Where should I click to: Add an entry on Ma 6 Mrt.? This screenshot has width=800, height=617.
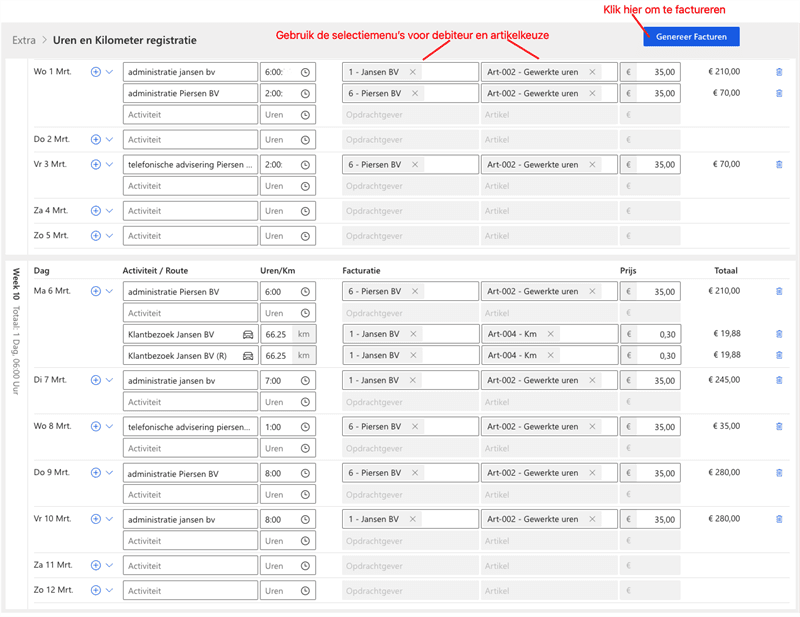click(95, 291)
